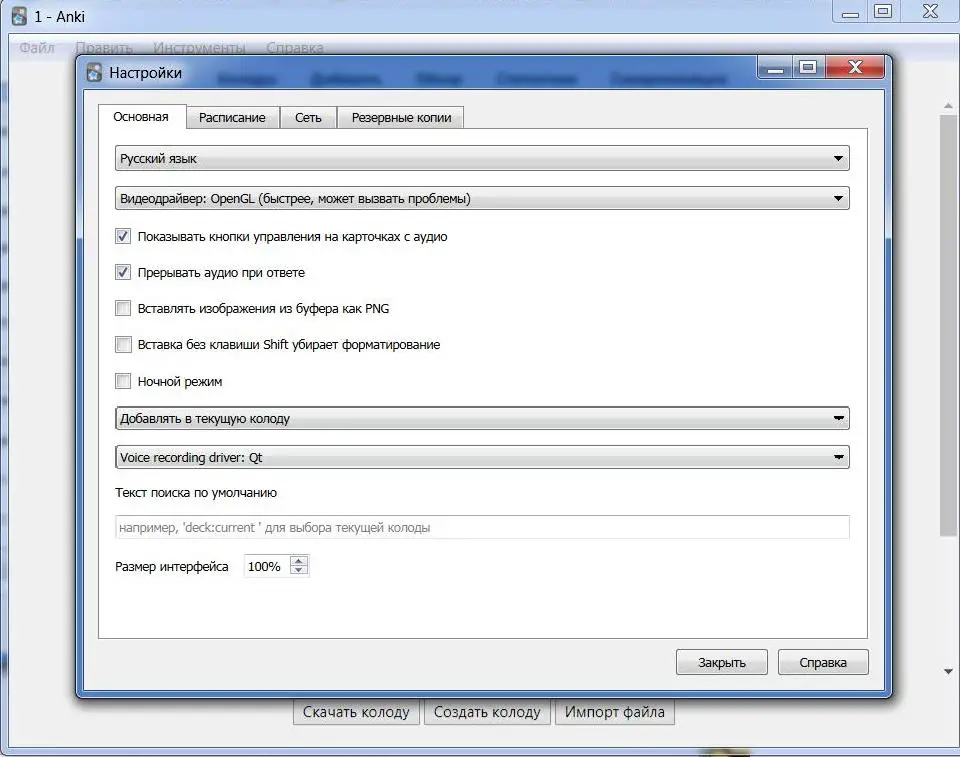Click the Anki icon in the Настройки title bar
The width and height of the screenshot is (960, 757).
(x=94, y=72)
